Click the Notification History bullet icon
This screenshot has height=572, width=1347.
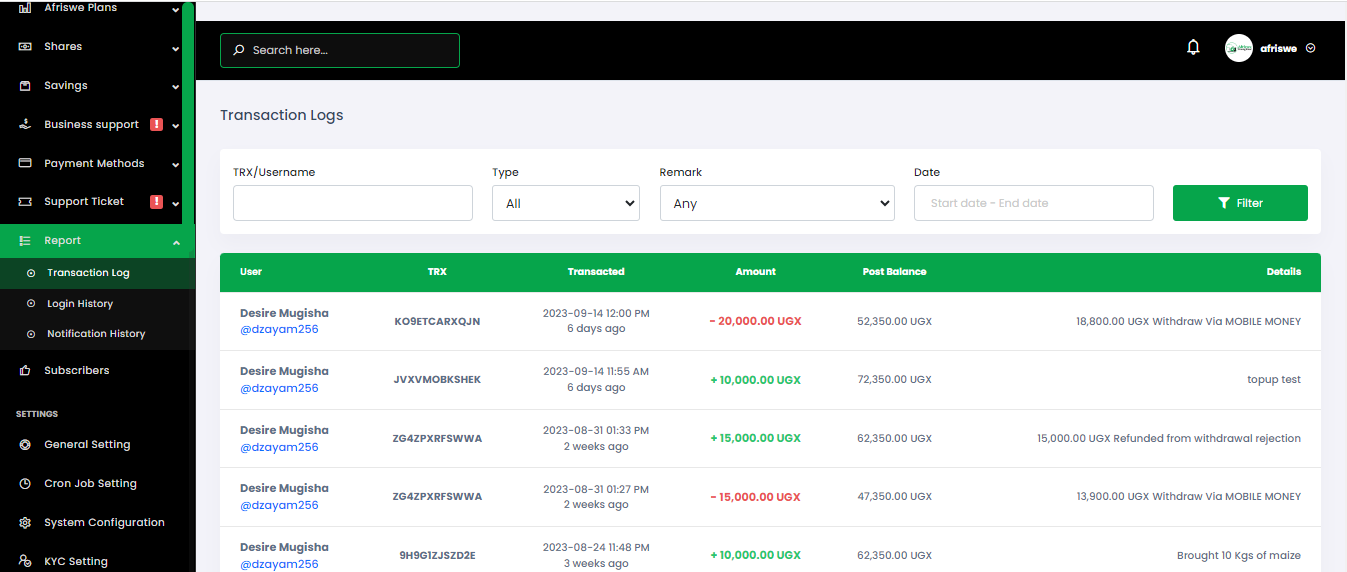(x=31, y=334)
